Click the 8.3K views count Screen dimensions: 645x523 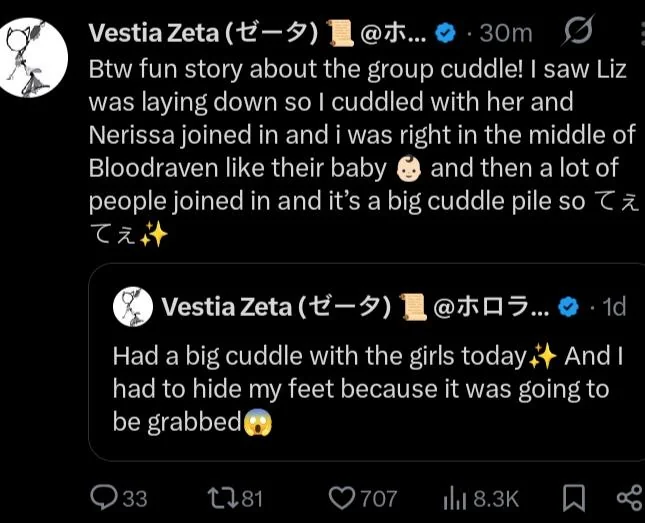pyautogui.click(x=494, y=497)
